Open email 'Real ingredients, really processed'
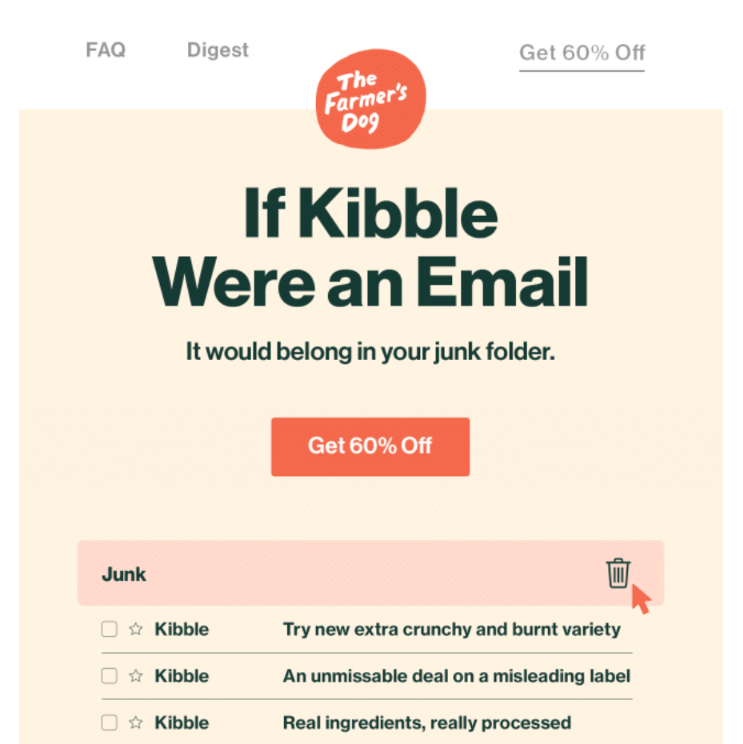Screen dimensions: 743x744 [426, 723]
